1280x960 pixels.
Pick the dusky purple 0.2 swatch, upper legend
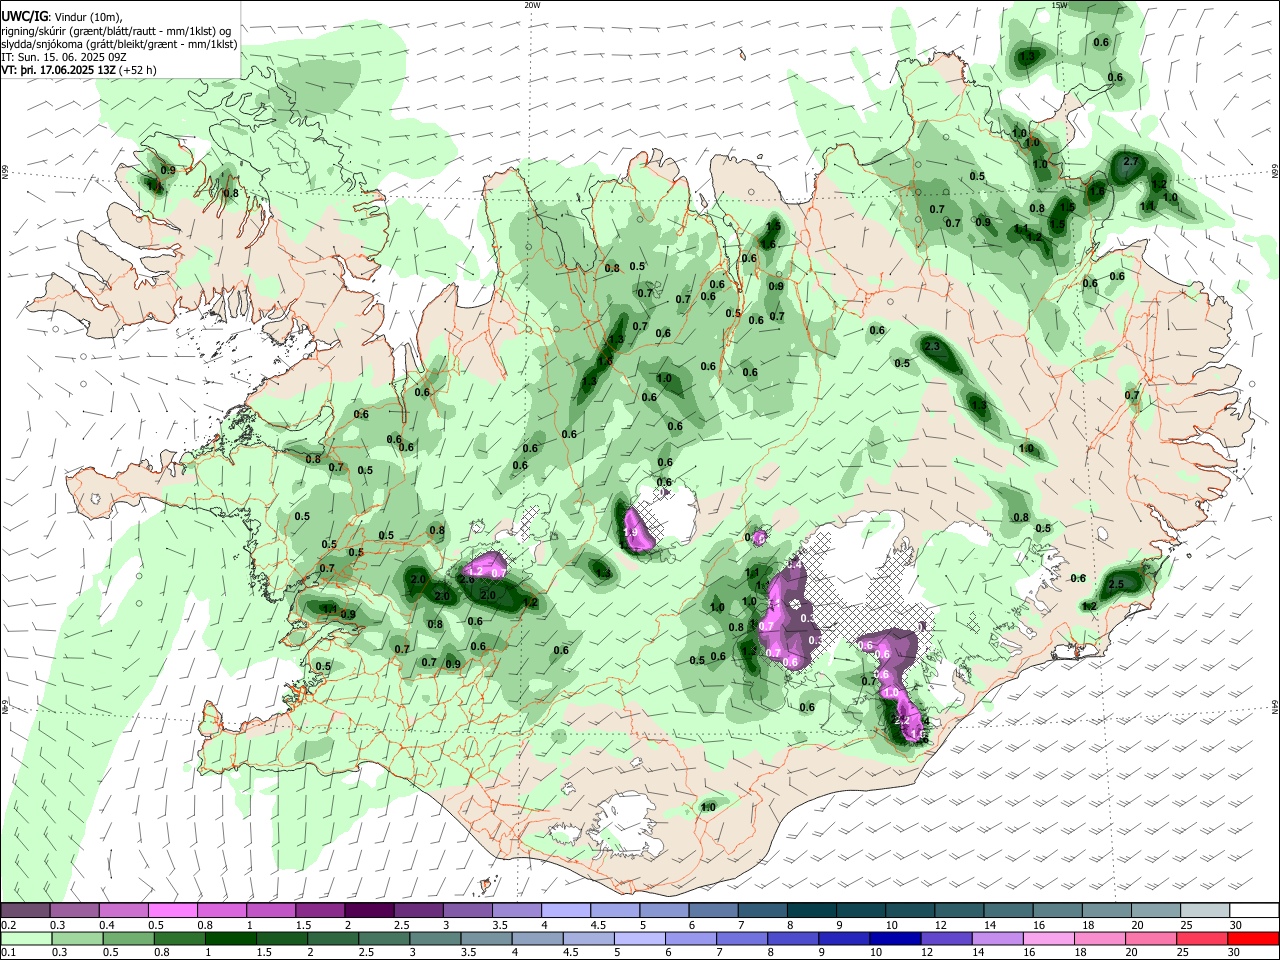25,910
